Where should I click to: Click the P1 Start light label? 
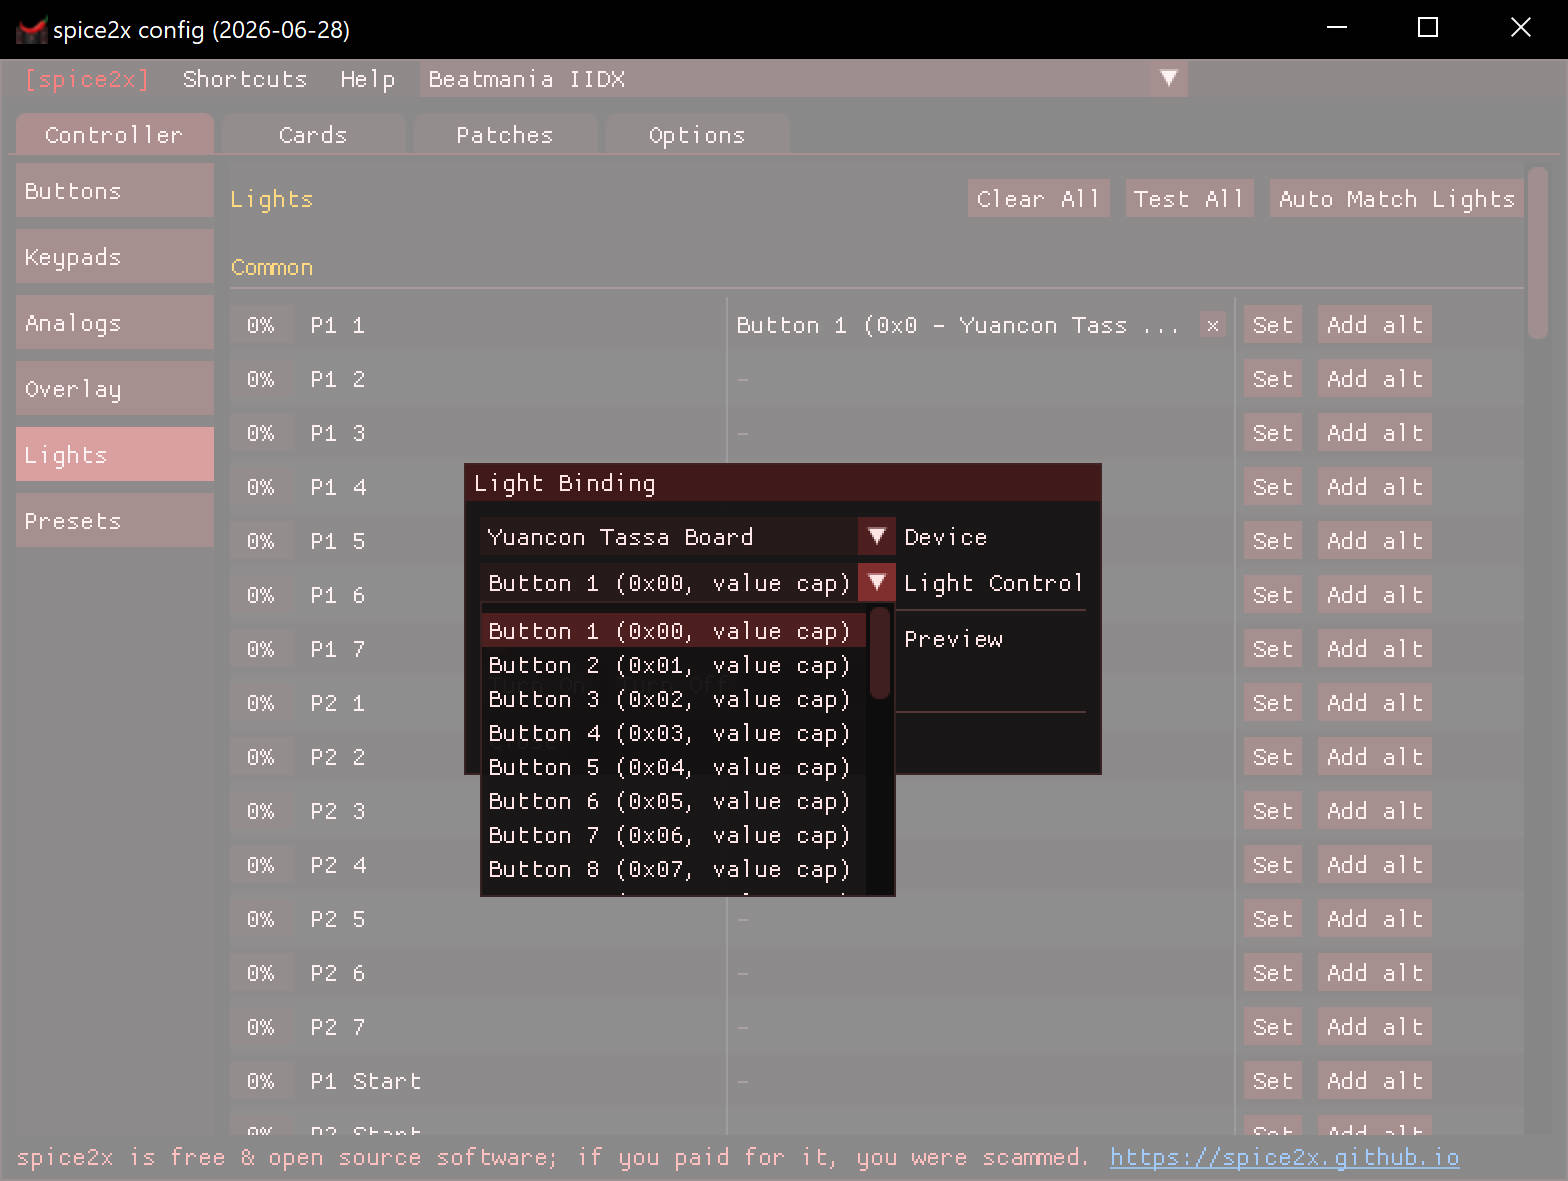365,1081
